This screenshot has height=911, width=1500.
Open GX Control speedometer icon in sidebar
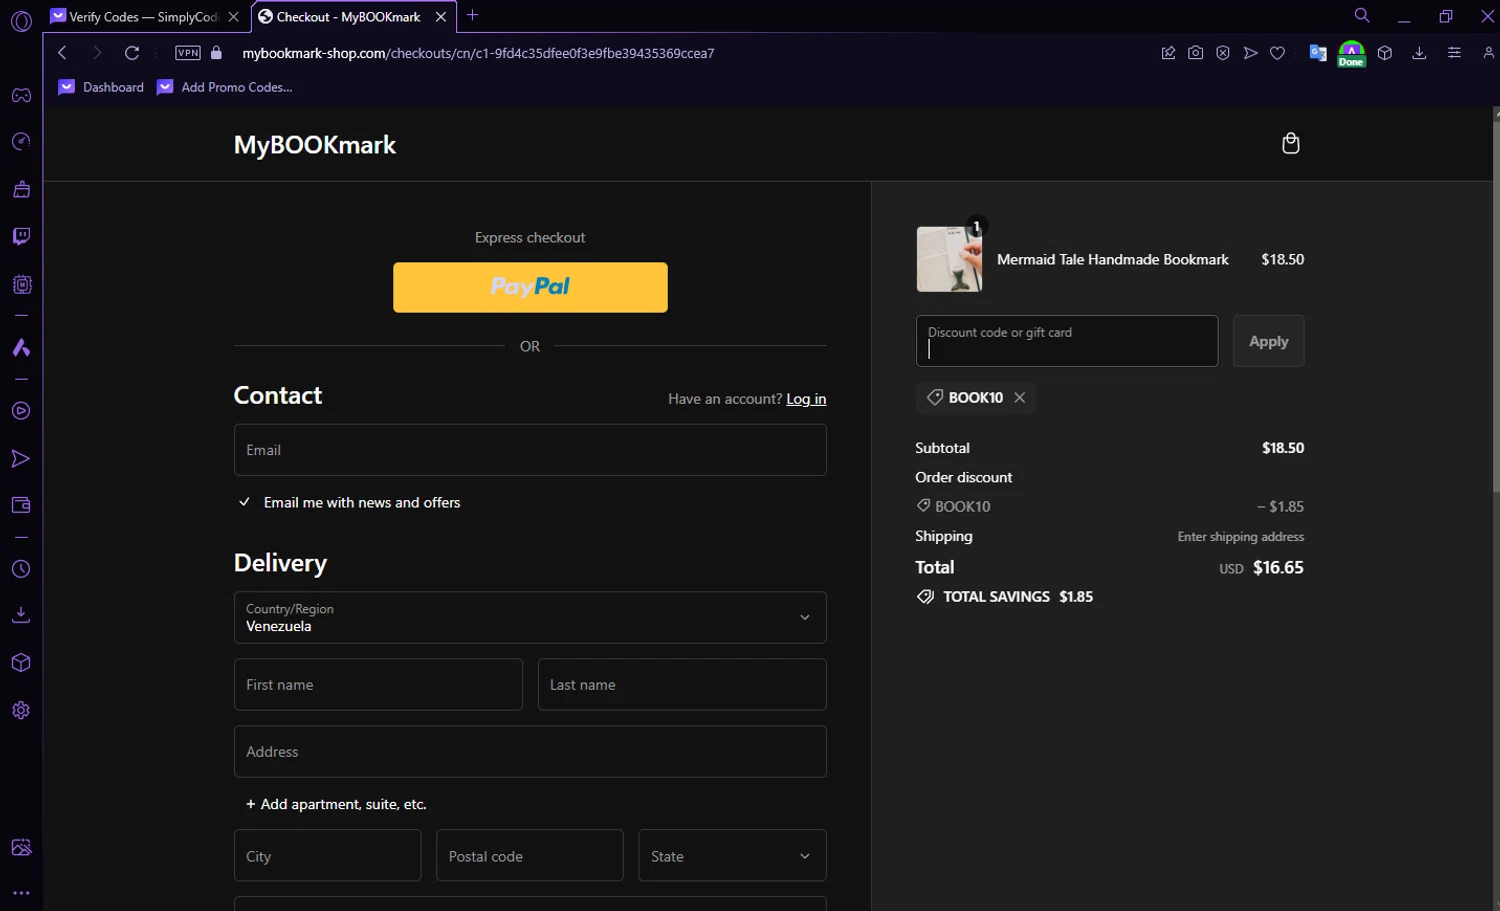coord(21,142)
